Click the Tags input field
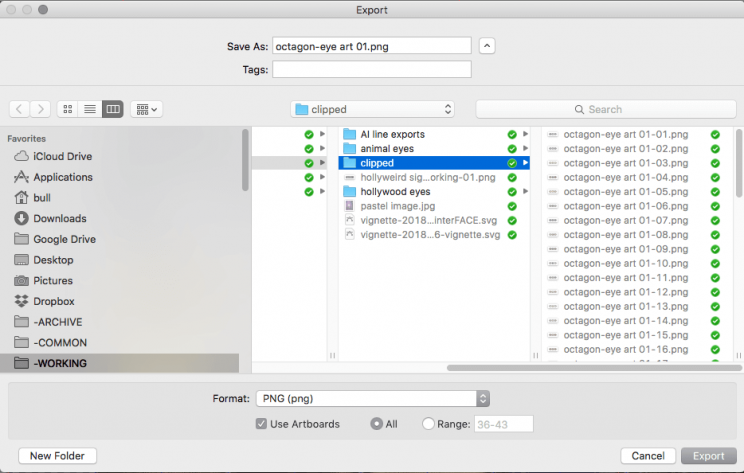The width and height of the screenshot is (744, 473). pos(371,69)
